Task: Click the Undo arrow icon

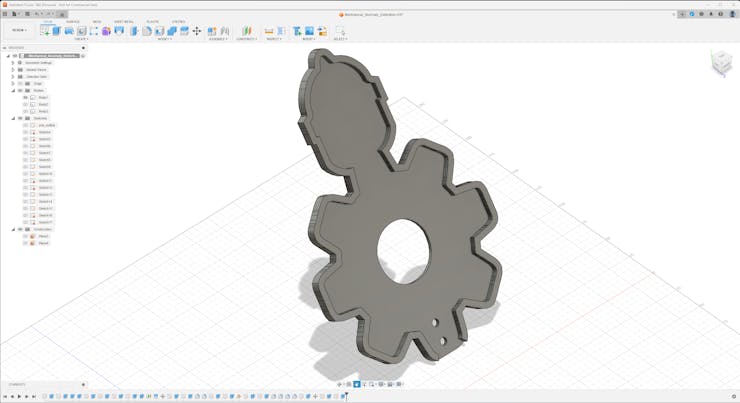Action: pos(37,14)
